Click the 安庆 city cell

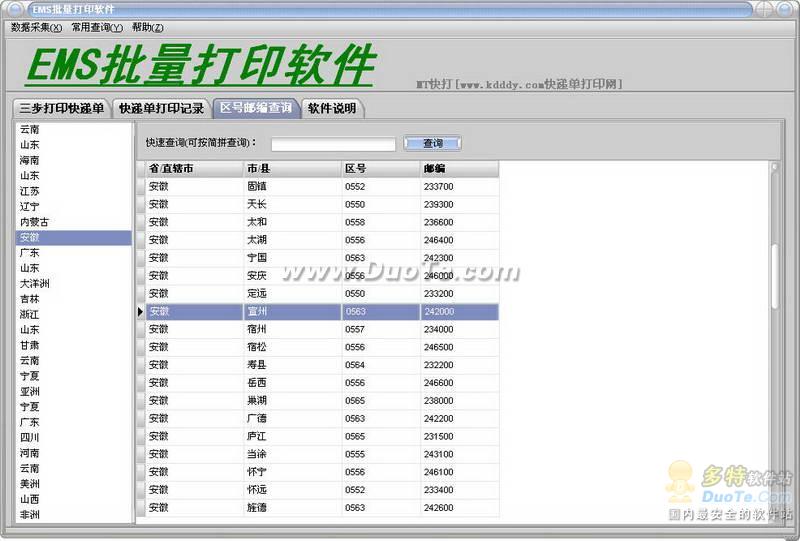click(x=292, y=276)
